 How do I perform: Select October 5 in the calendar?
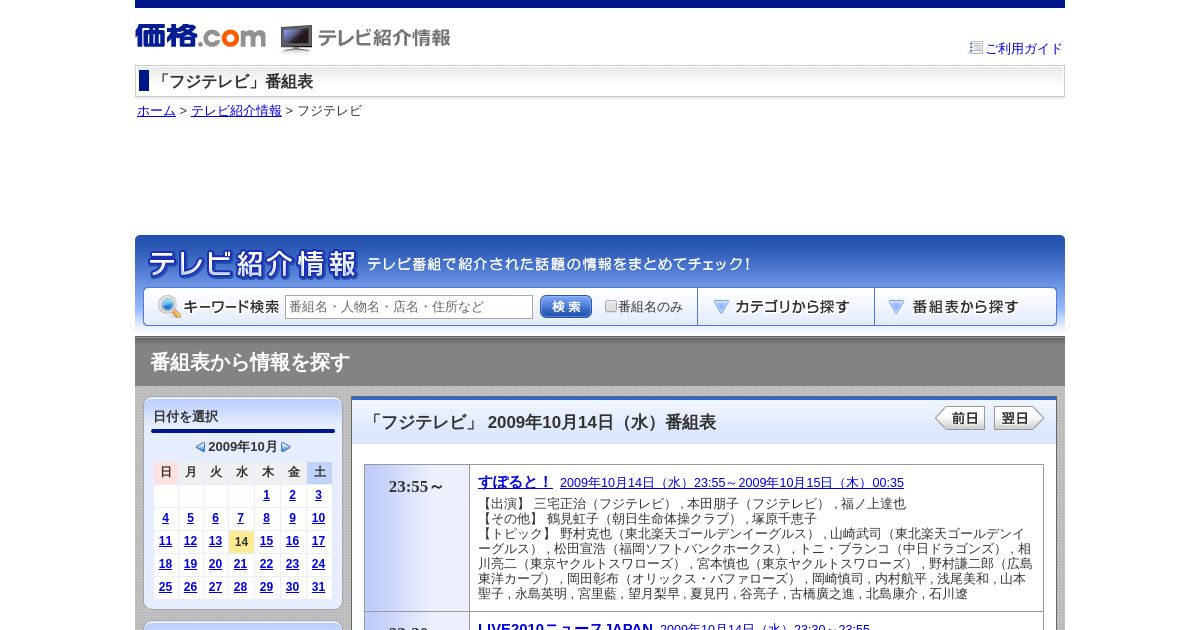pyautogui.click(x=190, y=518)
